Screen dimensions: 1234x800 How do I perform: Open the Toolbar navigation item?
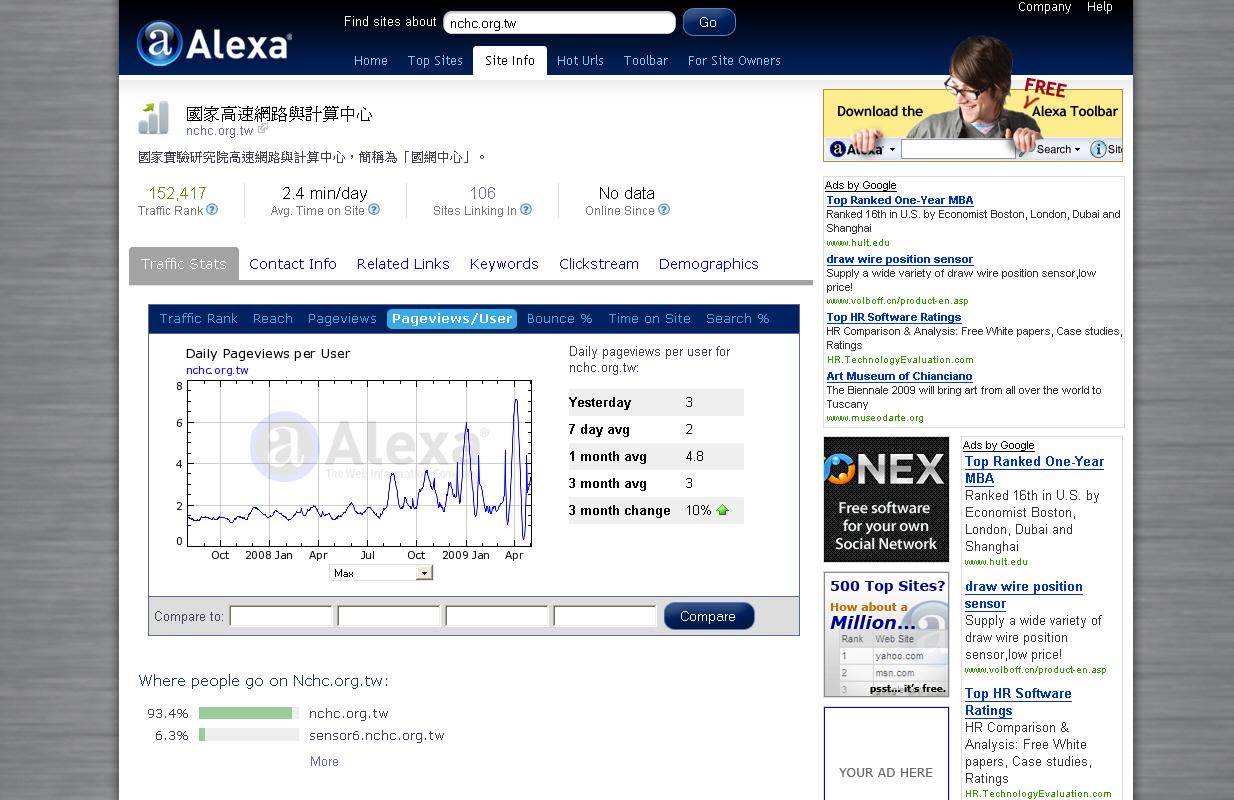click(646, 61)
